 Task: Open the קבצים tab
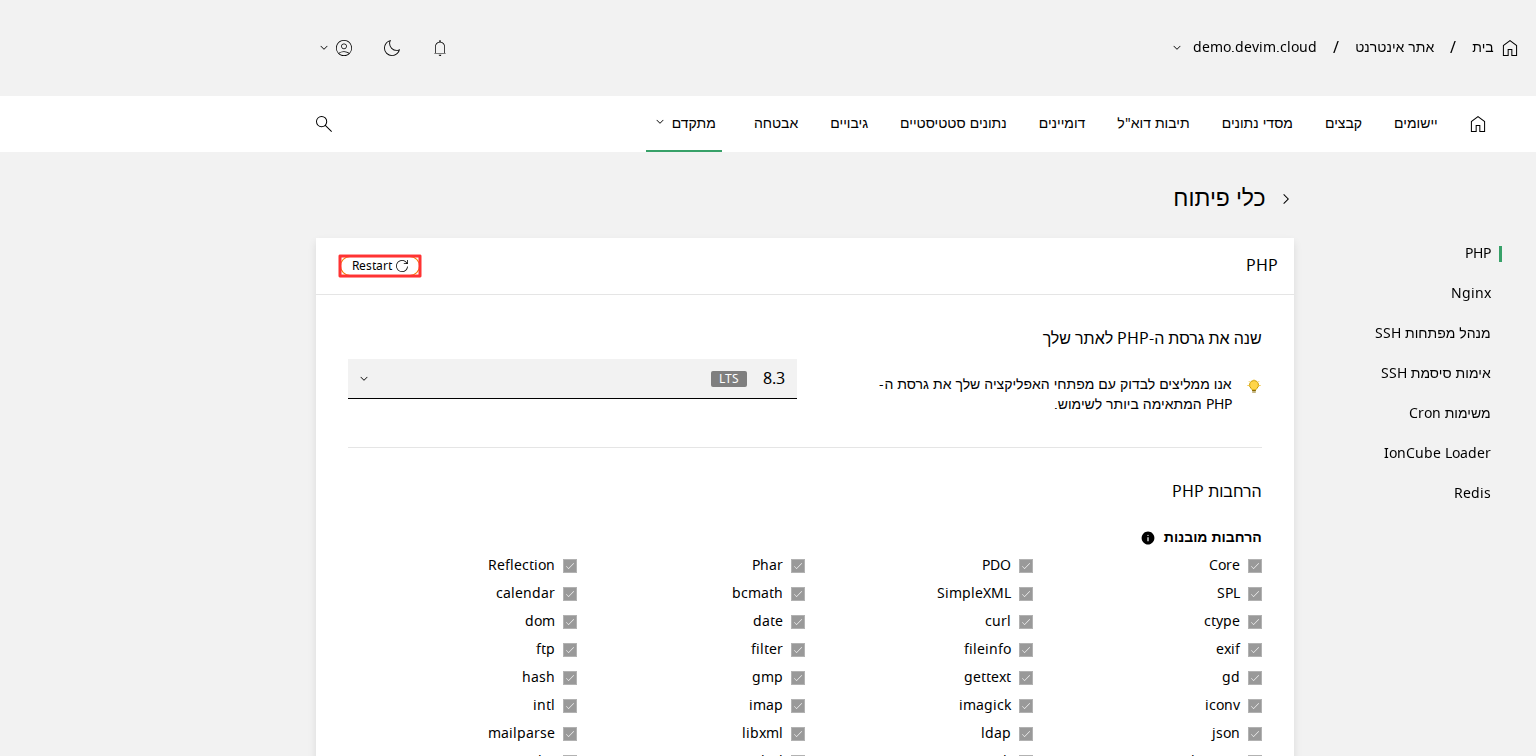1344,124
